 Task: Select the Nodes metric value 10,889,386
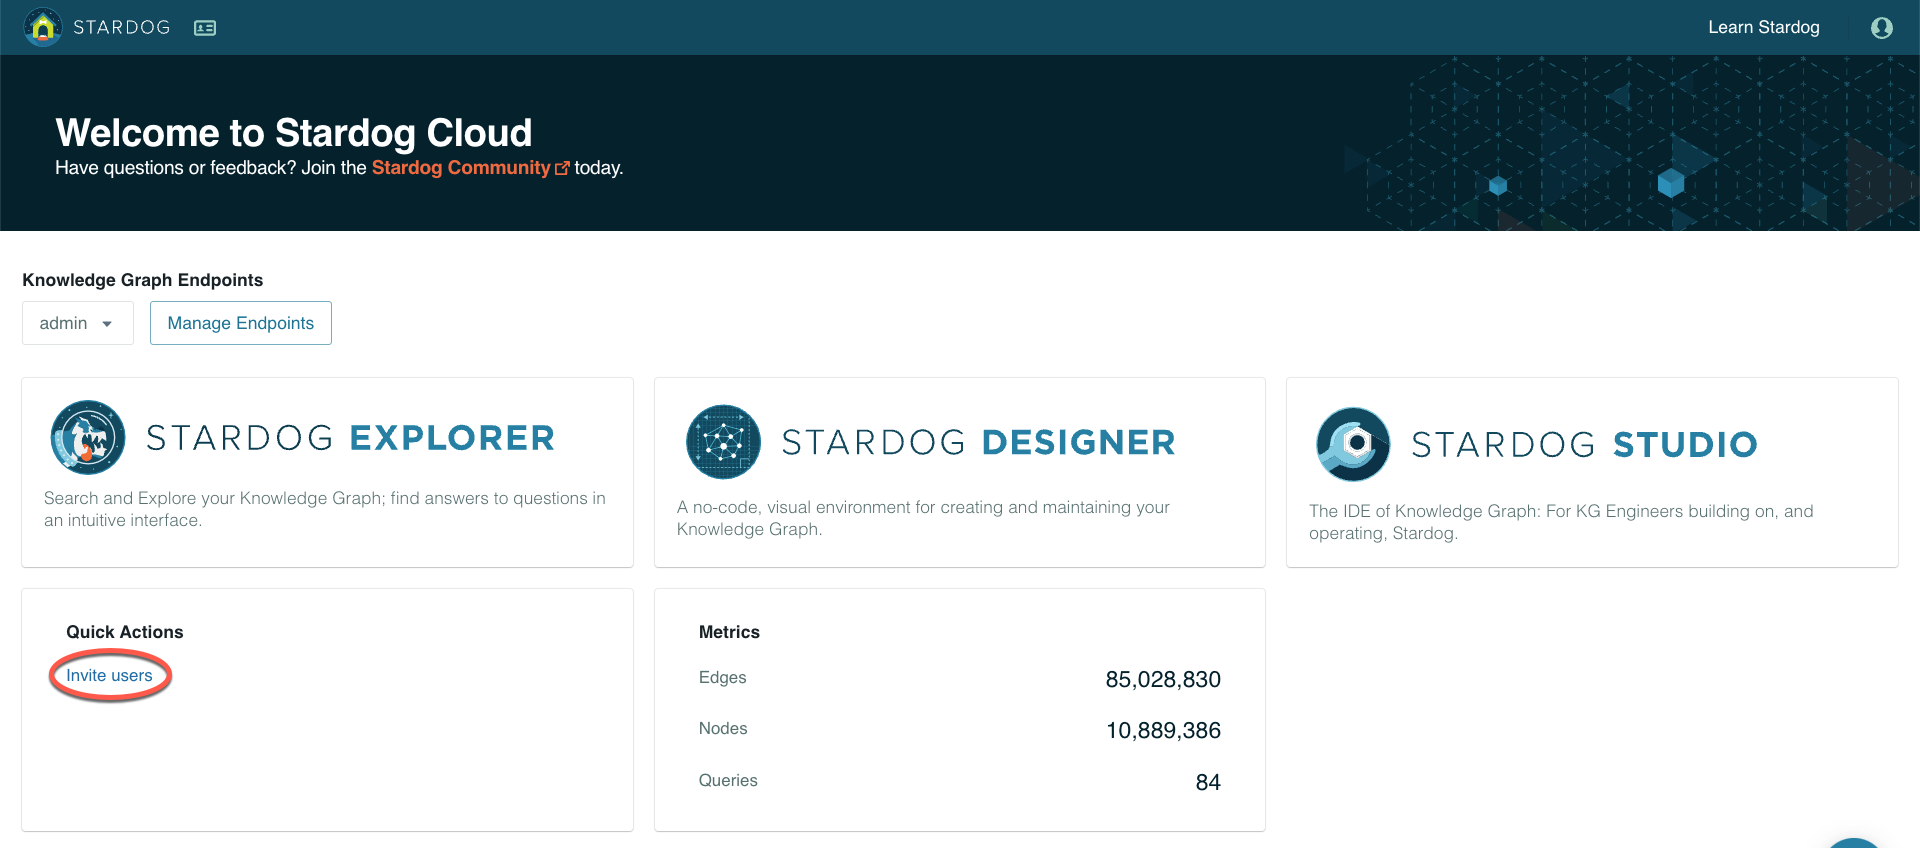pos(1162,731)
